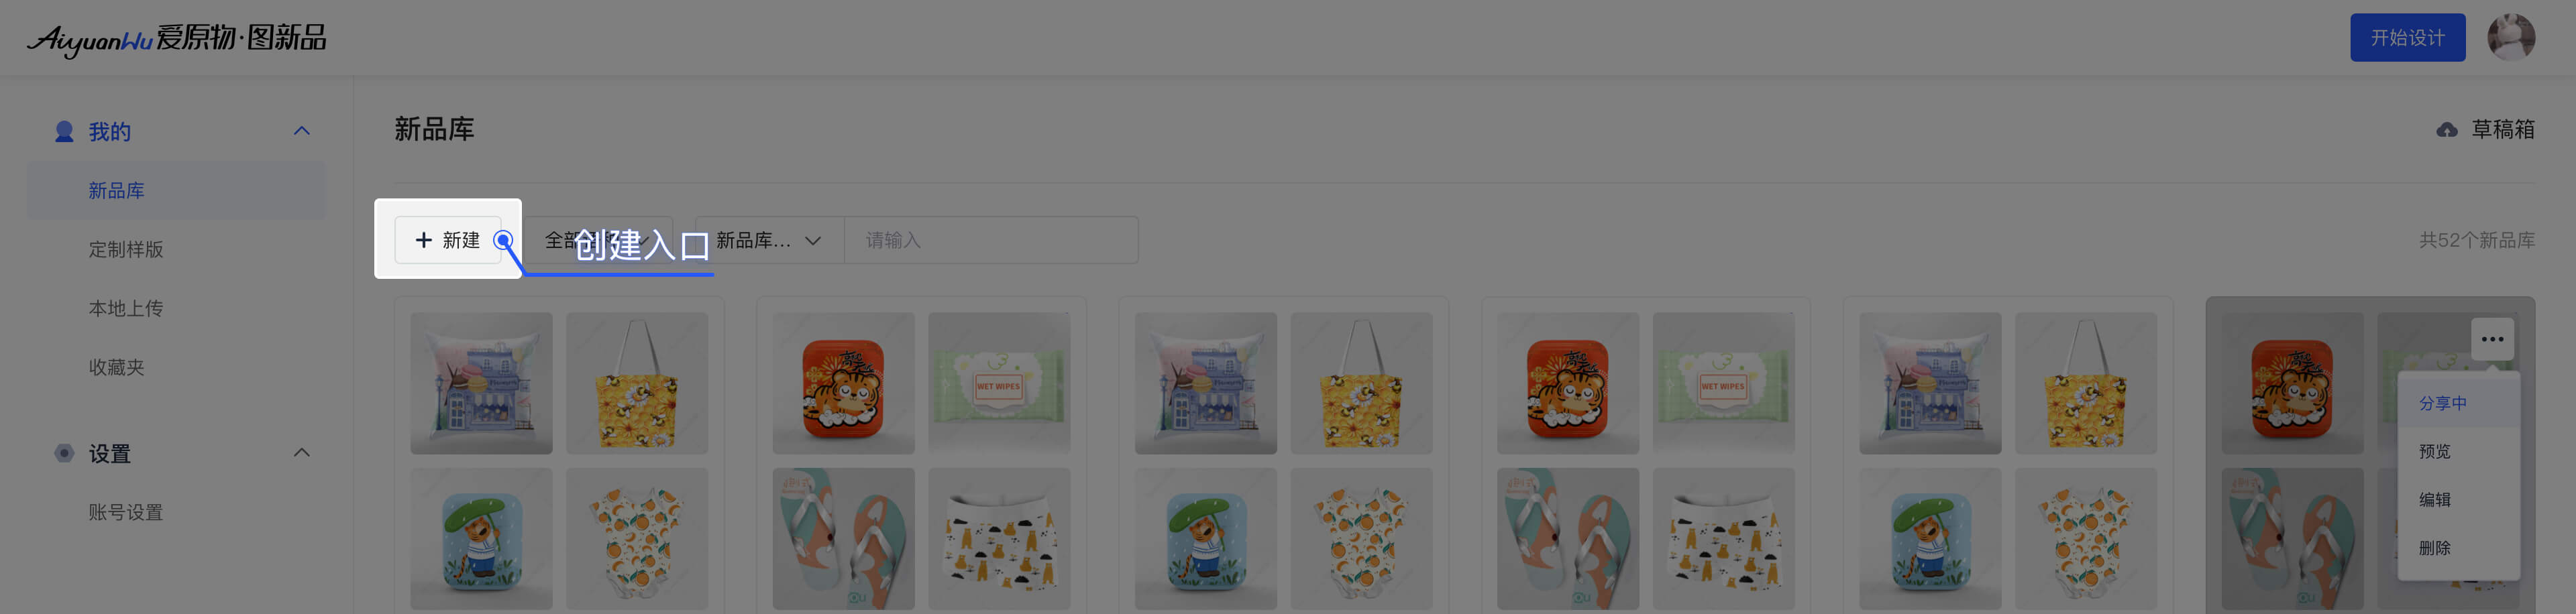Click the 开始设计 button

pos(2407,38)
